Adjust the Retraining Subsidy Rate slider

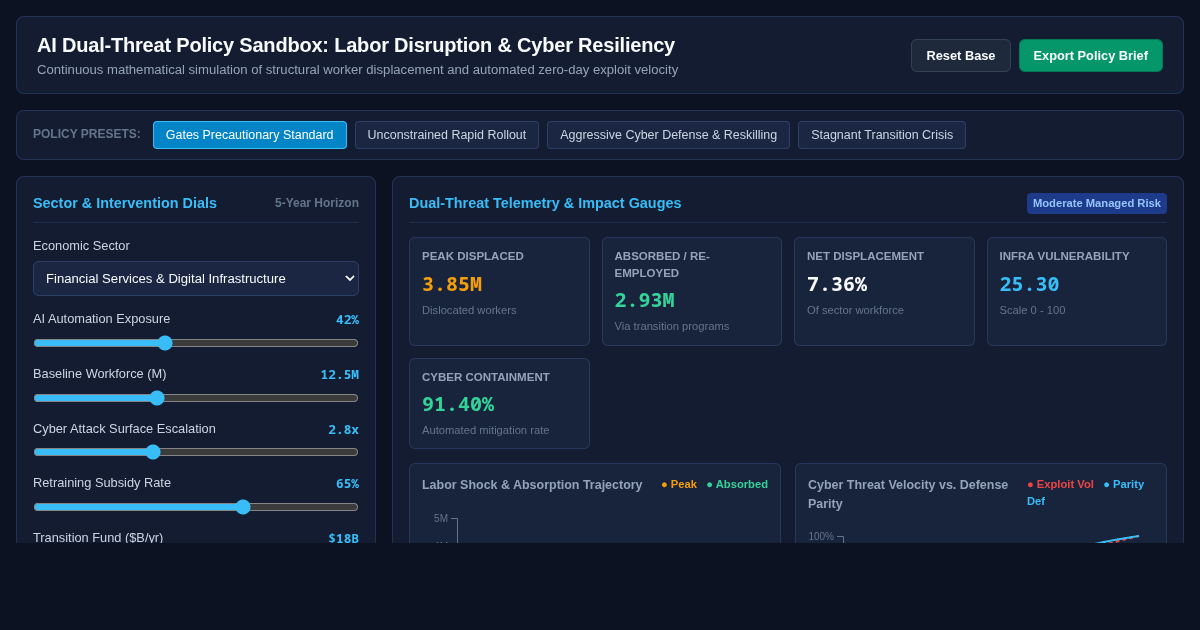pyautogui.click(x=196, y=507)
